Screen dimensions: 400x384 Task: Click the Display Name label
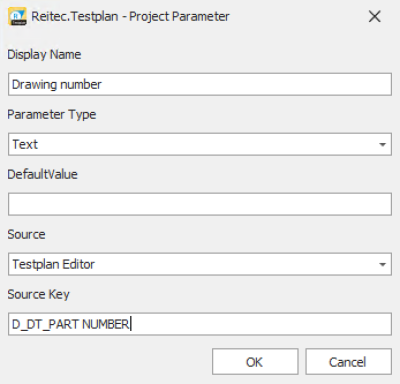click(x=44, y=55)
